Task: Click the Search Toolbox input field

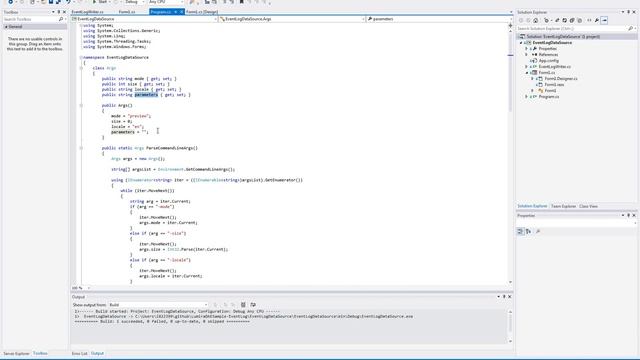Action: [x=30, y=19]
